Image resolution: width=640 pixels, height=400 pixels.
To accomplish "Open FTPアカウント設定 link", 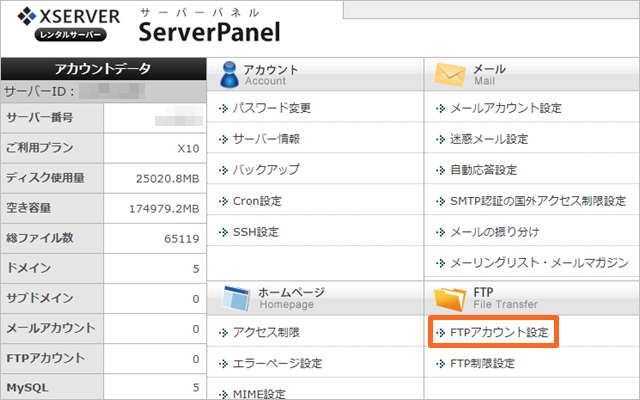I will pos(500,332).
